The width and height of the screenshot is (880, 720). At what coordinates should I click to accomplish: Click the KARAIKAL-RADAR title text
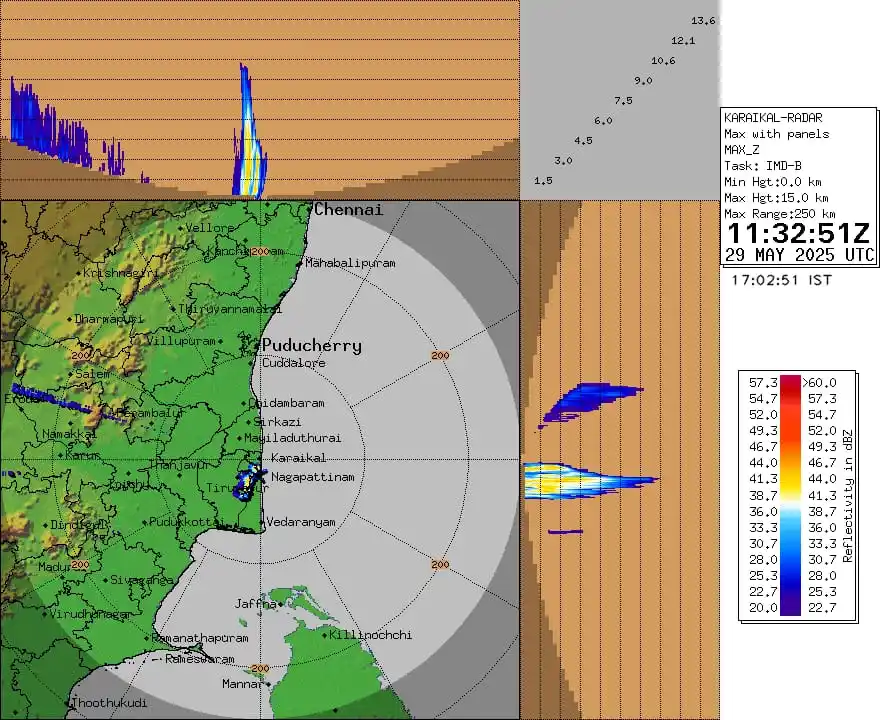pyautogui.click(x=773, y=118)
